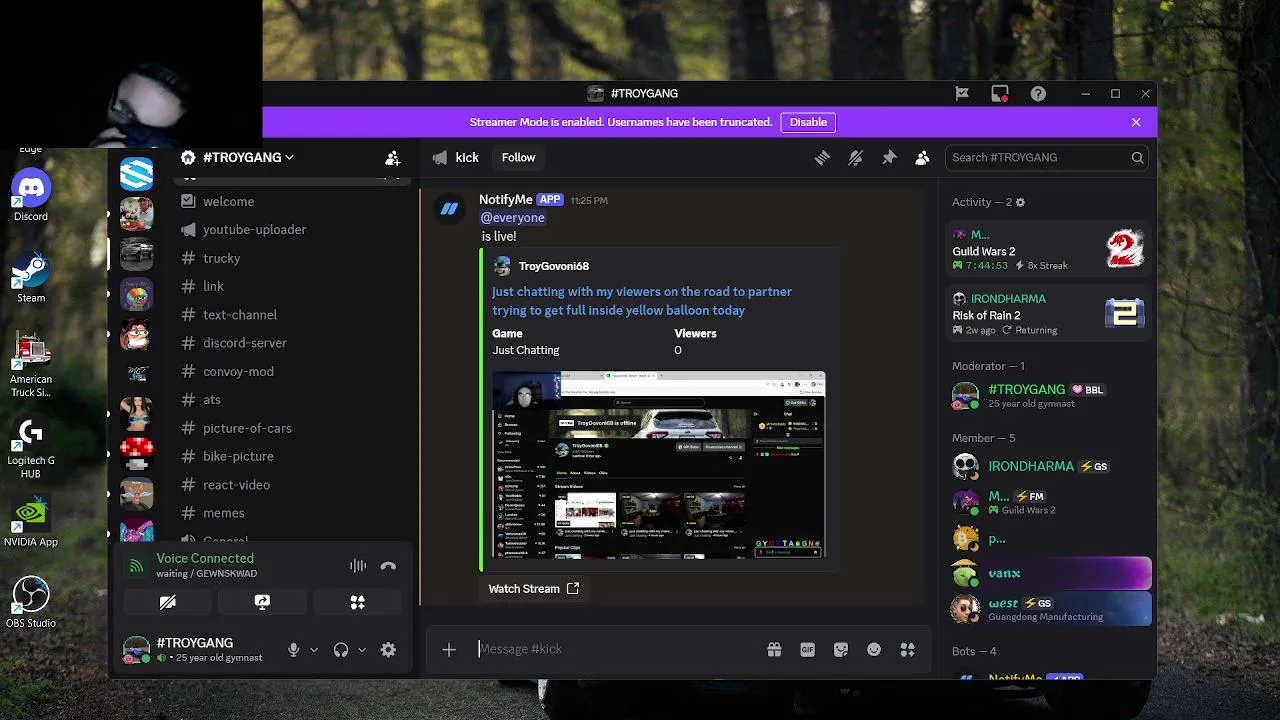
Task: Open the bike-picture channel
Action: pyautogui.click(x=291, y=456)
